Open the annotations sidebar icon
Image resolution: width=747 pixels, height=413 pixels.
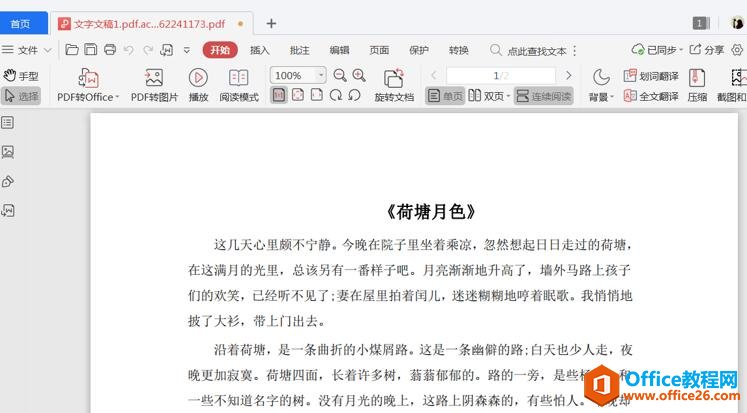(x=8, y=181)
